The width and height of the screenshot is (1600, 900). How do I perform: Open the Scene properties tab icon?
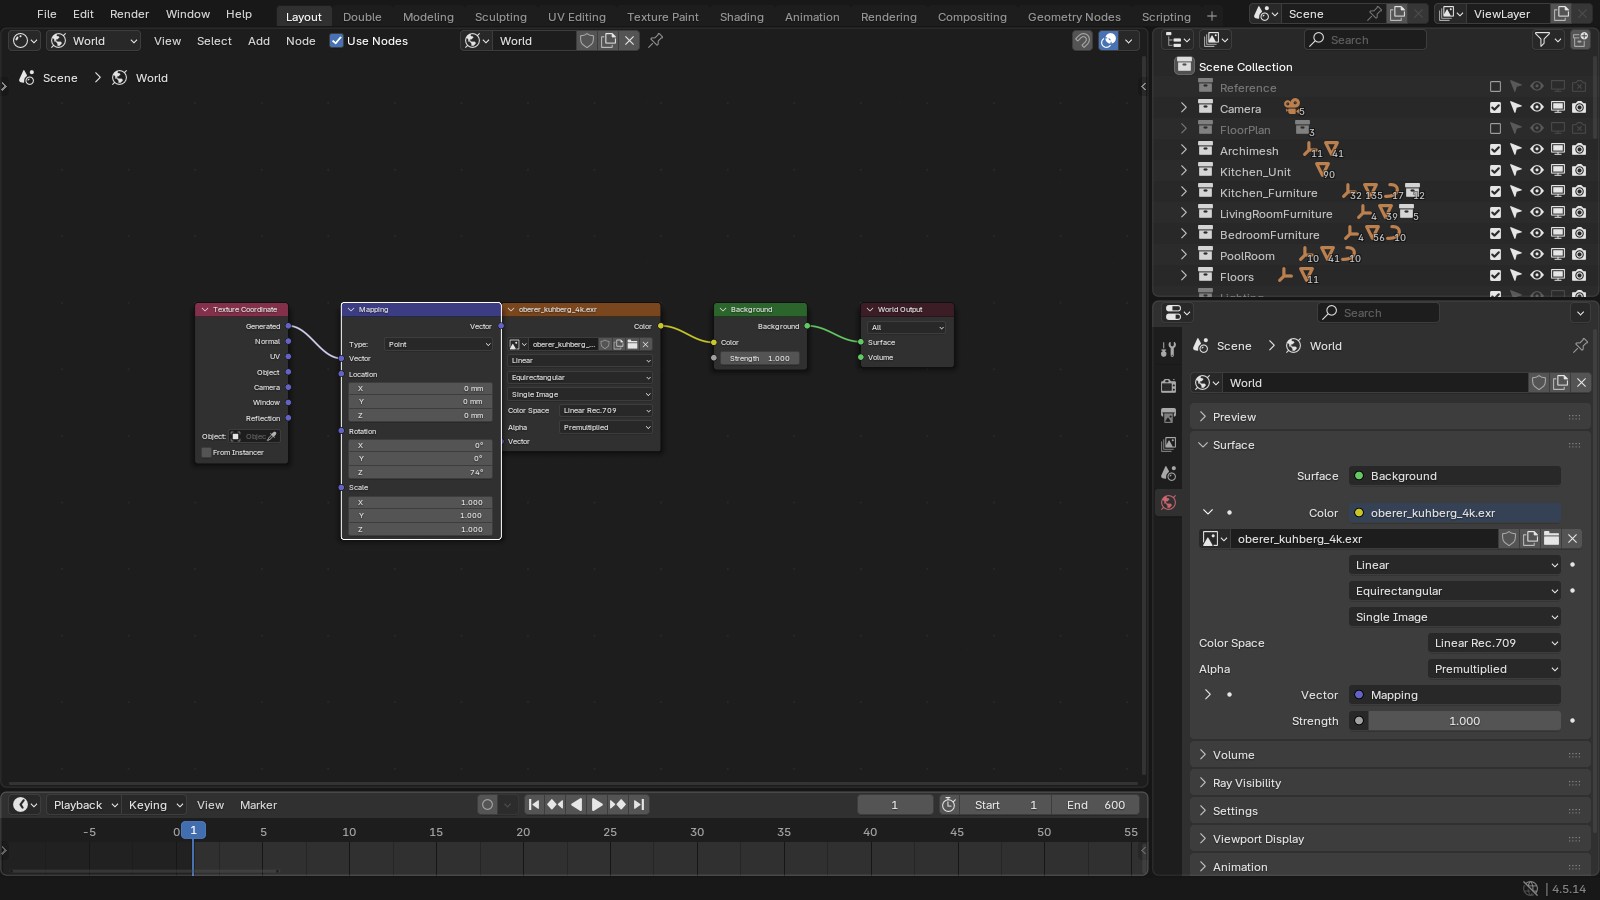pyautogui.click(x=1168, y=473)
